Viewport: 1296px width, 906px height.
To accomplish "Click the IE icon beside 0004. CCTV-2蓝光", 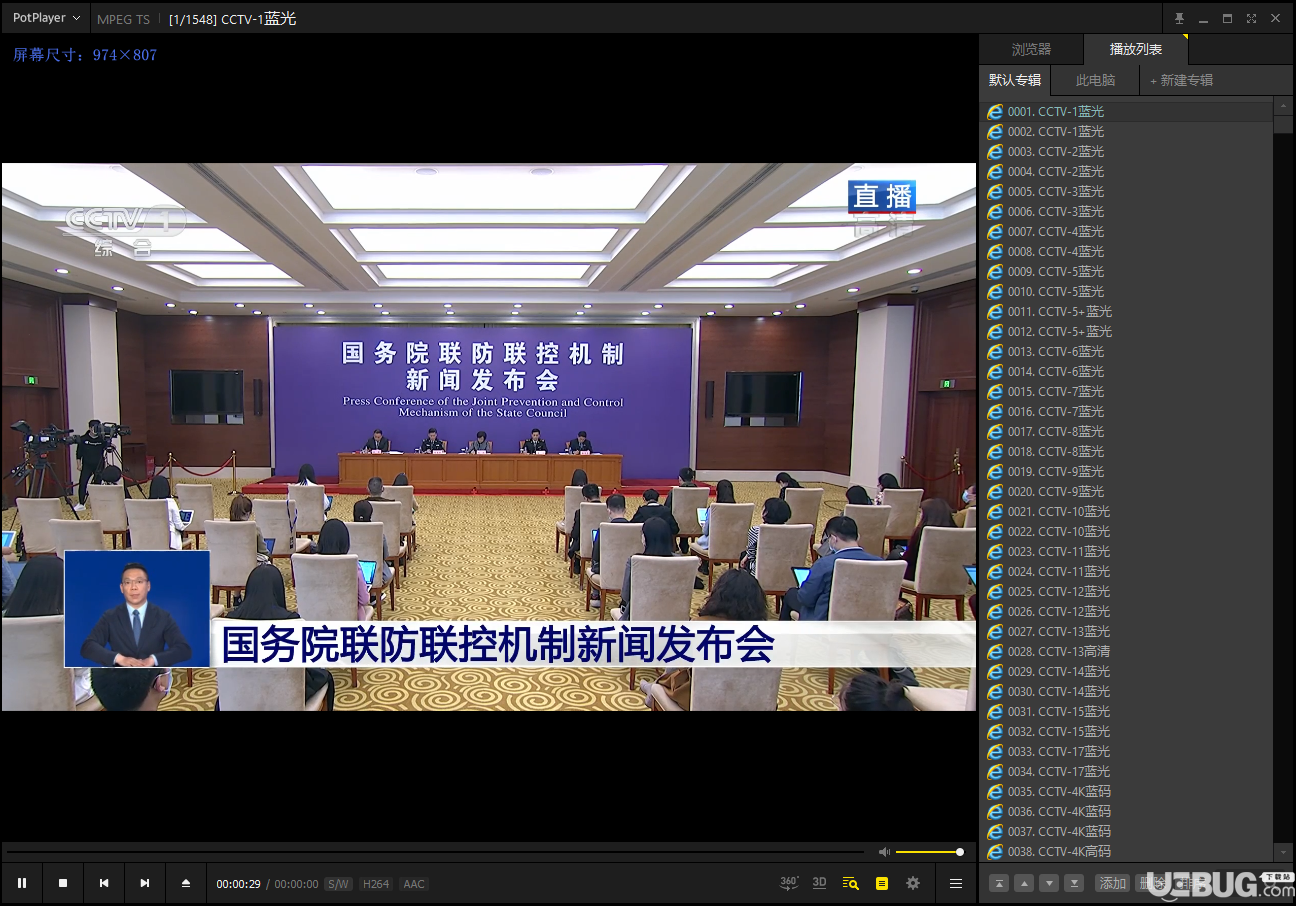I will point(995,172).
